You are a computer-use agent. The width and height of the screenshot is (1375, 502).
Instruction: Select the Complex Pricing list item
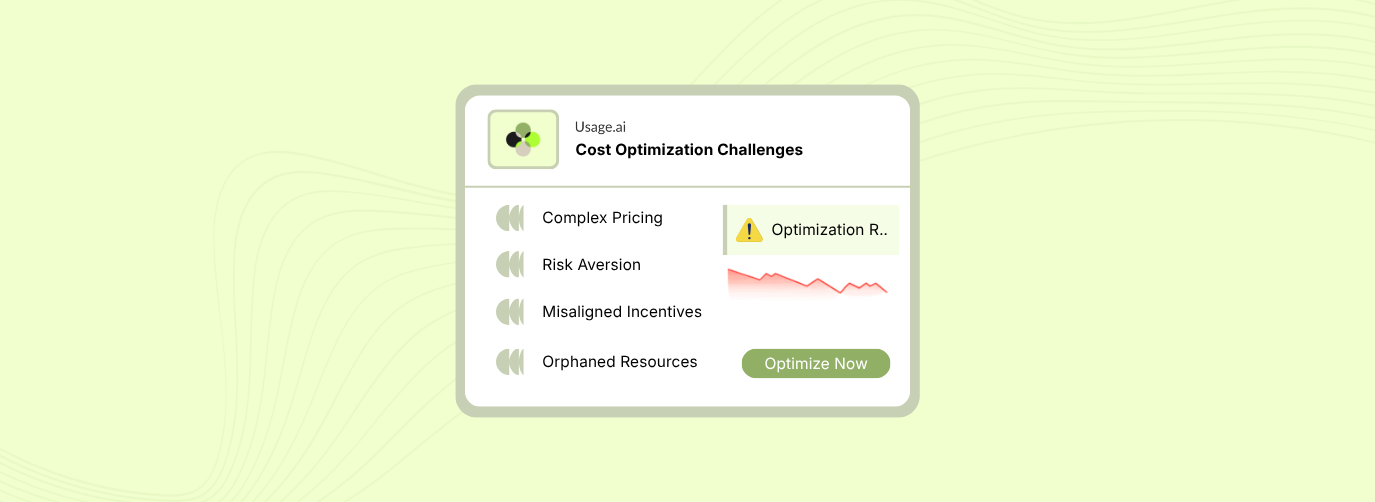pos(602,218)
